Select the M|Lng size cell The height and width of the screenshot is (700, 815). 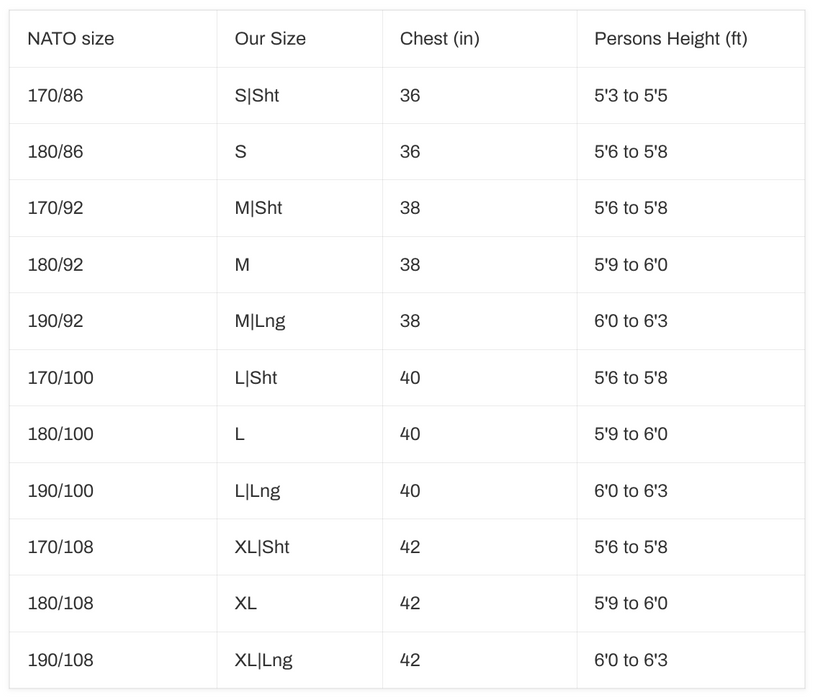[x=260, y=321]
